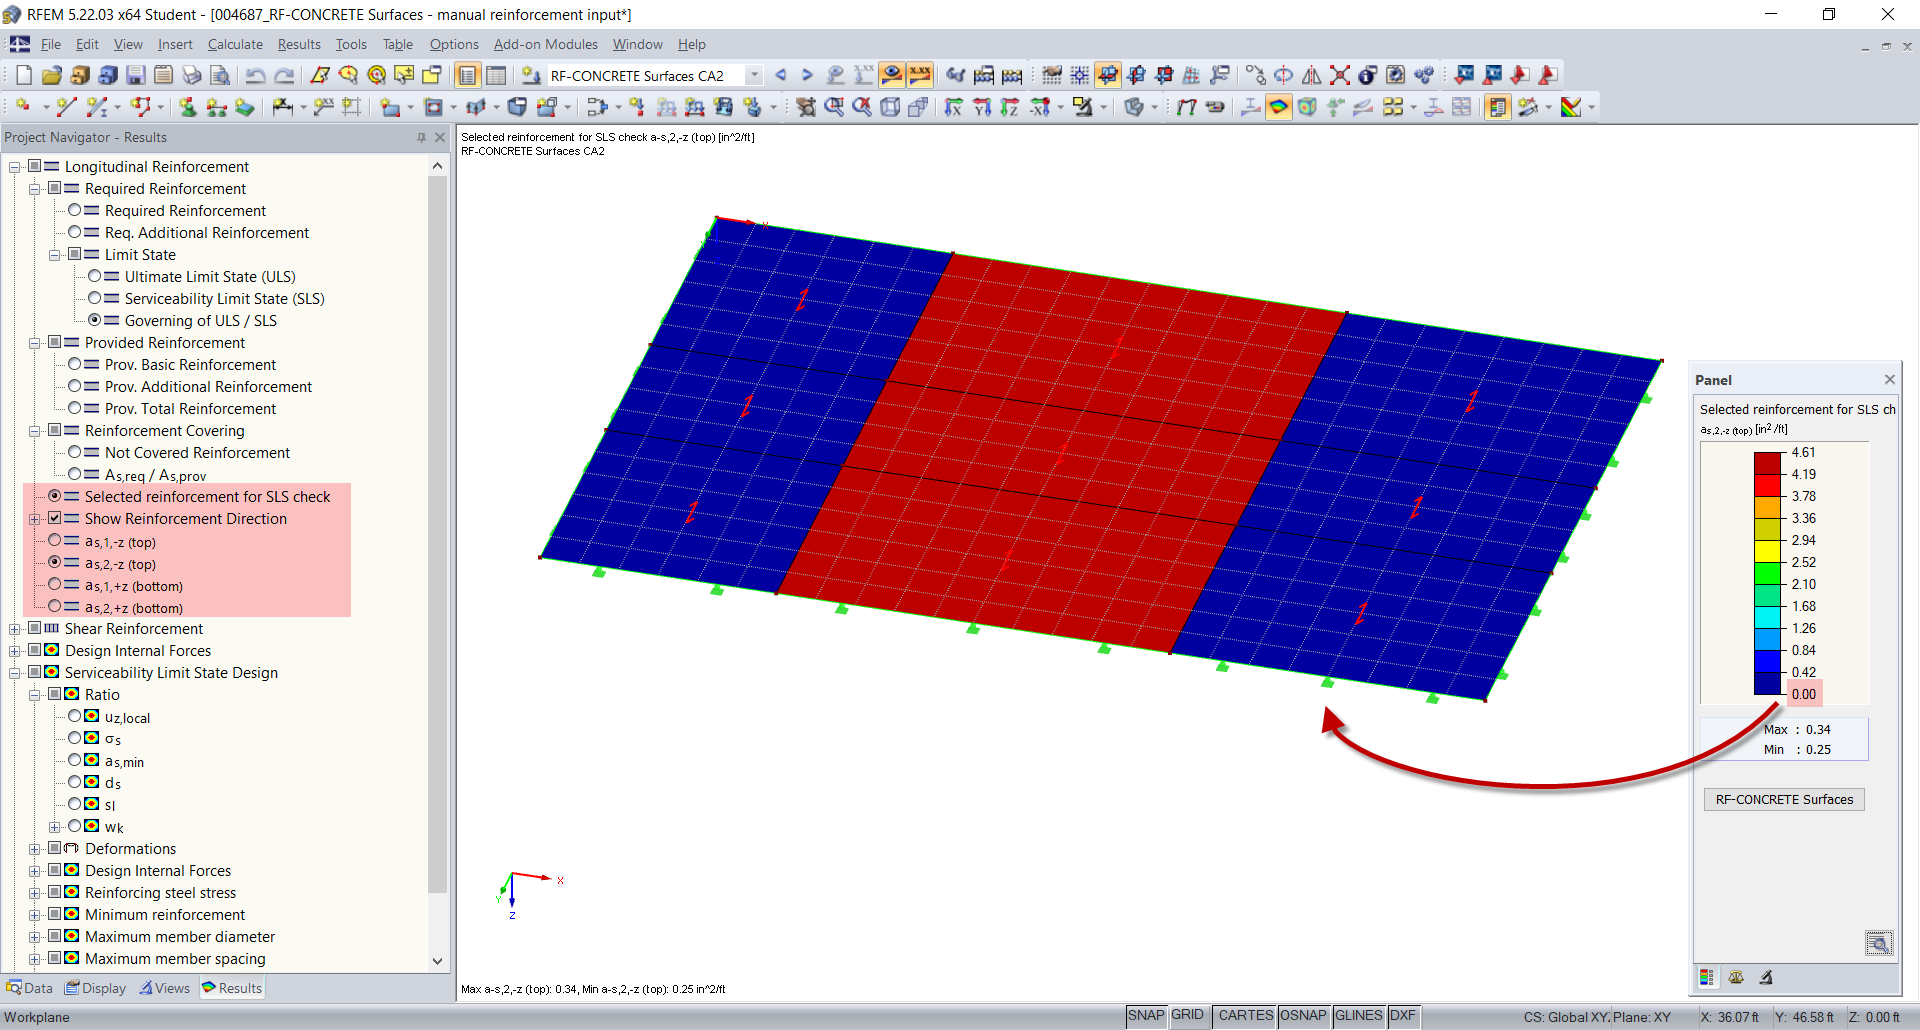
Task: Open the spreadsheet view in the panel
Action: pos(1706,977)
